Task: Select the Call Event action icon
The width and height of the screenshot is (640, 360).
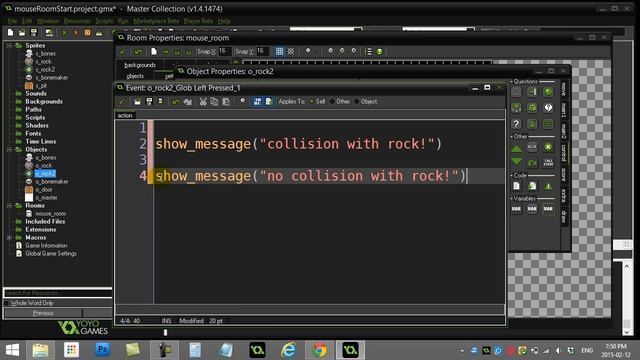Action: 548,163
